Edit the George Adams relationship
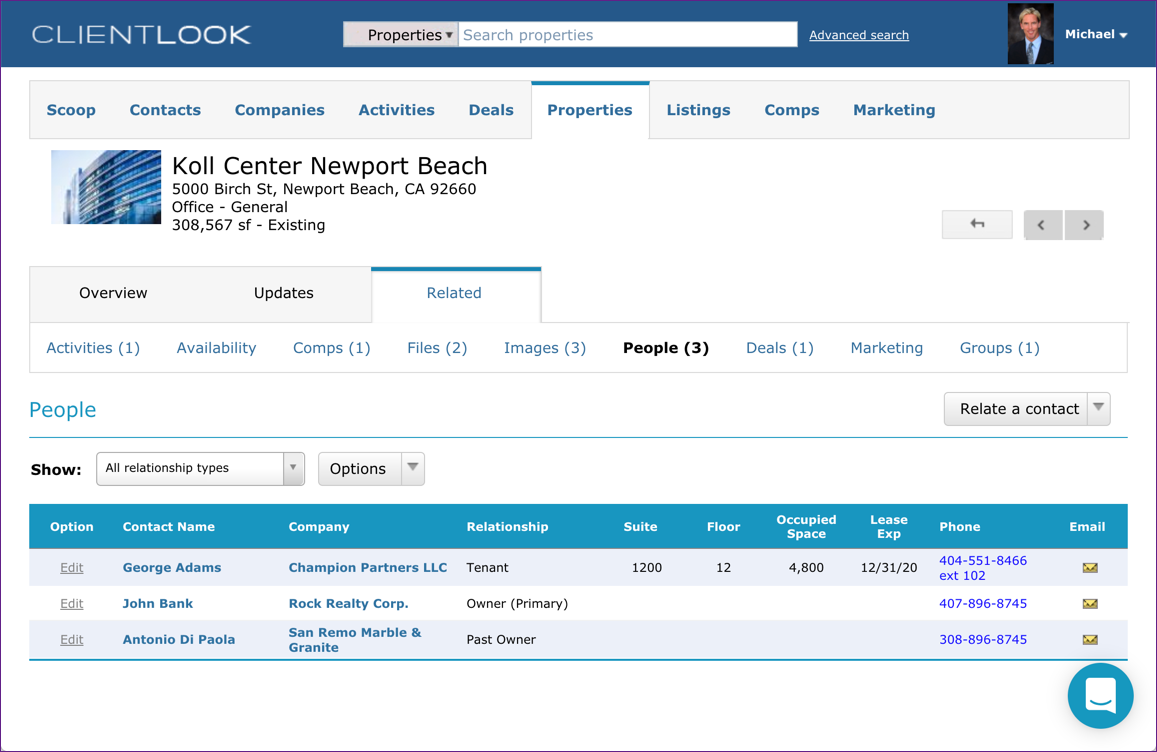 point(72,568)
